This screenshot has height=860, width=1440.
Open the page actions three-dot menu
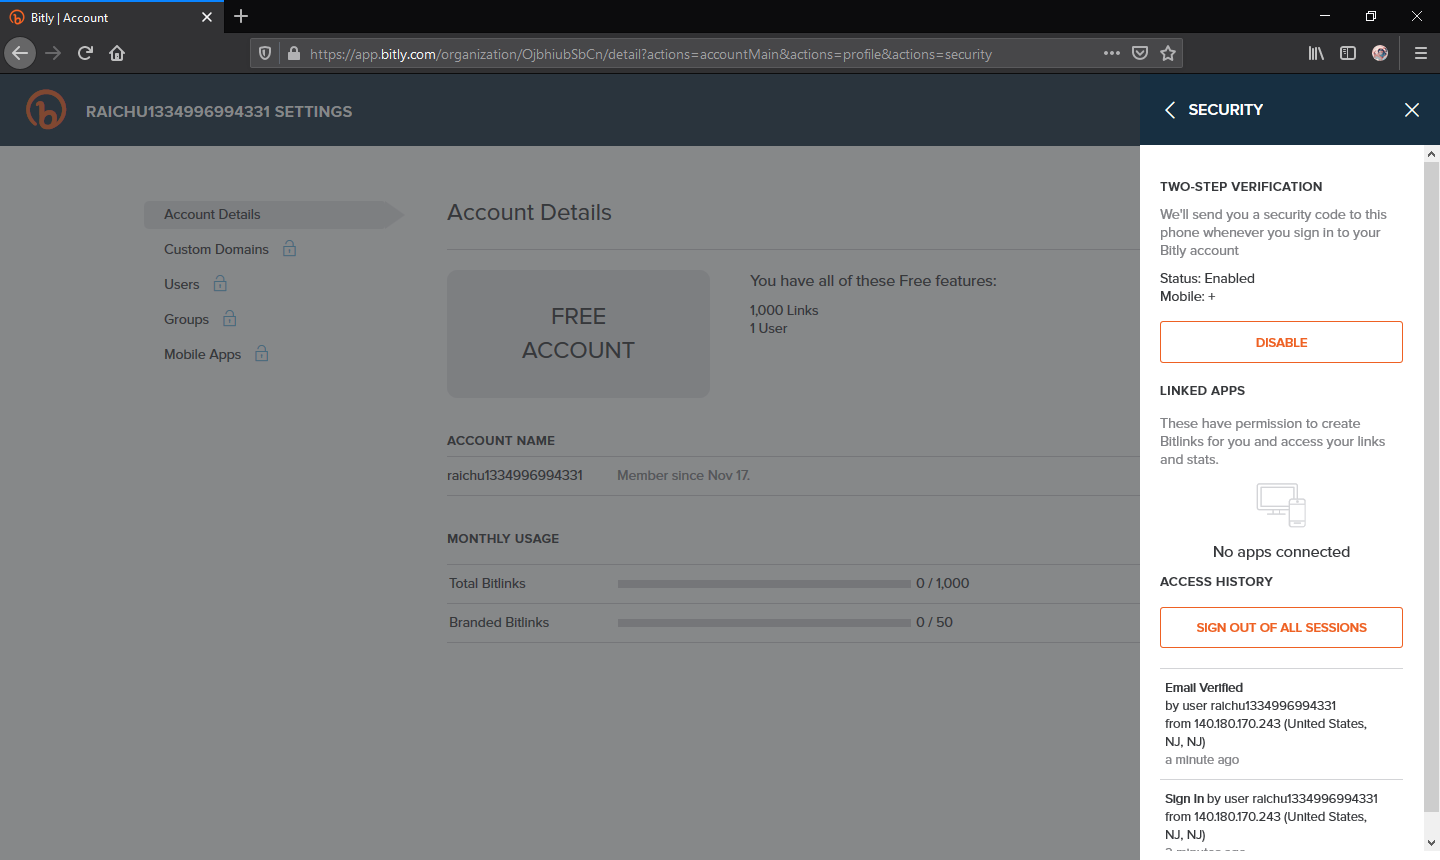(x=1112, y=53)
